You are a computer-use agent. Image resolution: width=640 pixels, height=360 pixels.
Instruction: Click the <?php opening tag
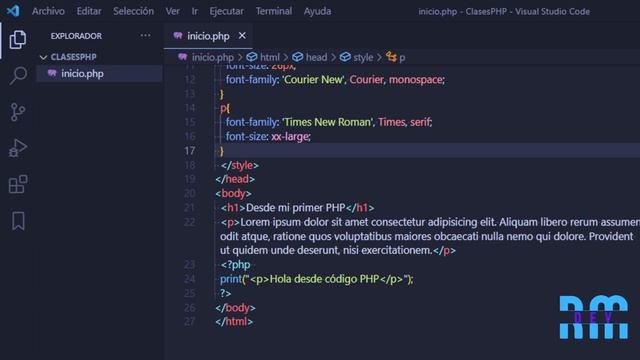click(x=236, y=264)
